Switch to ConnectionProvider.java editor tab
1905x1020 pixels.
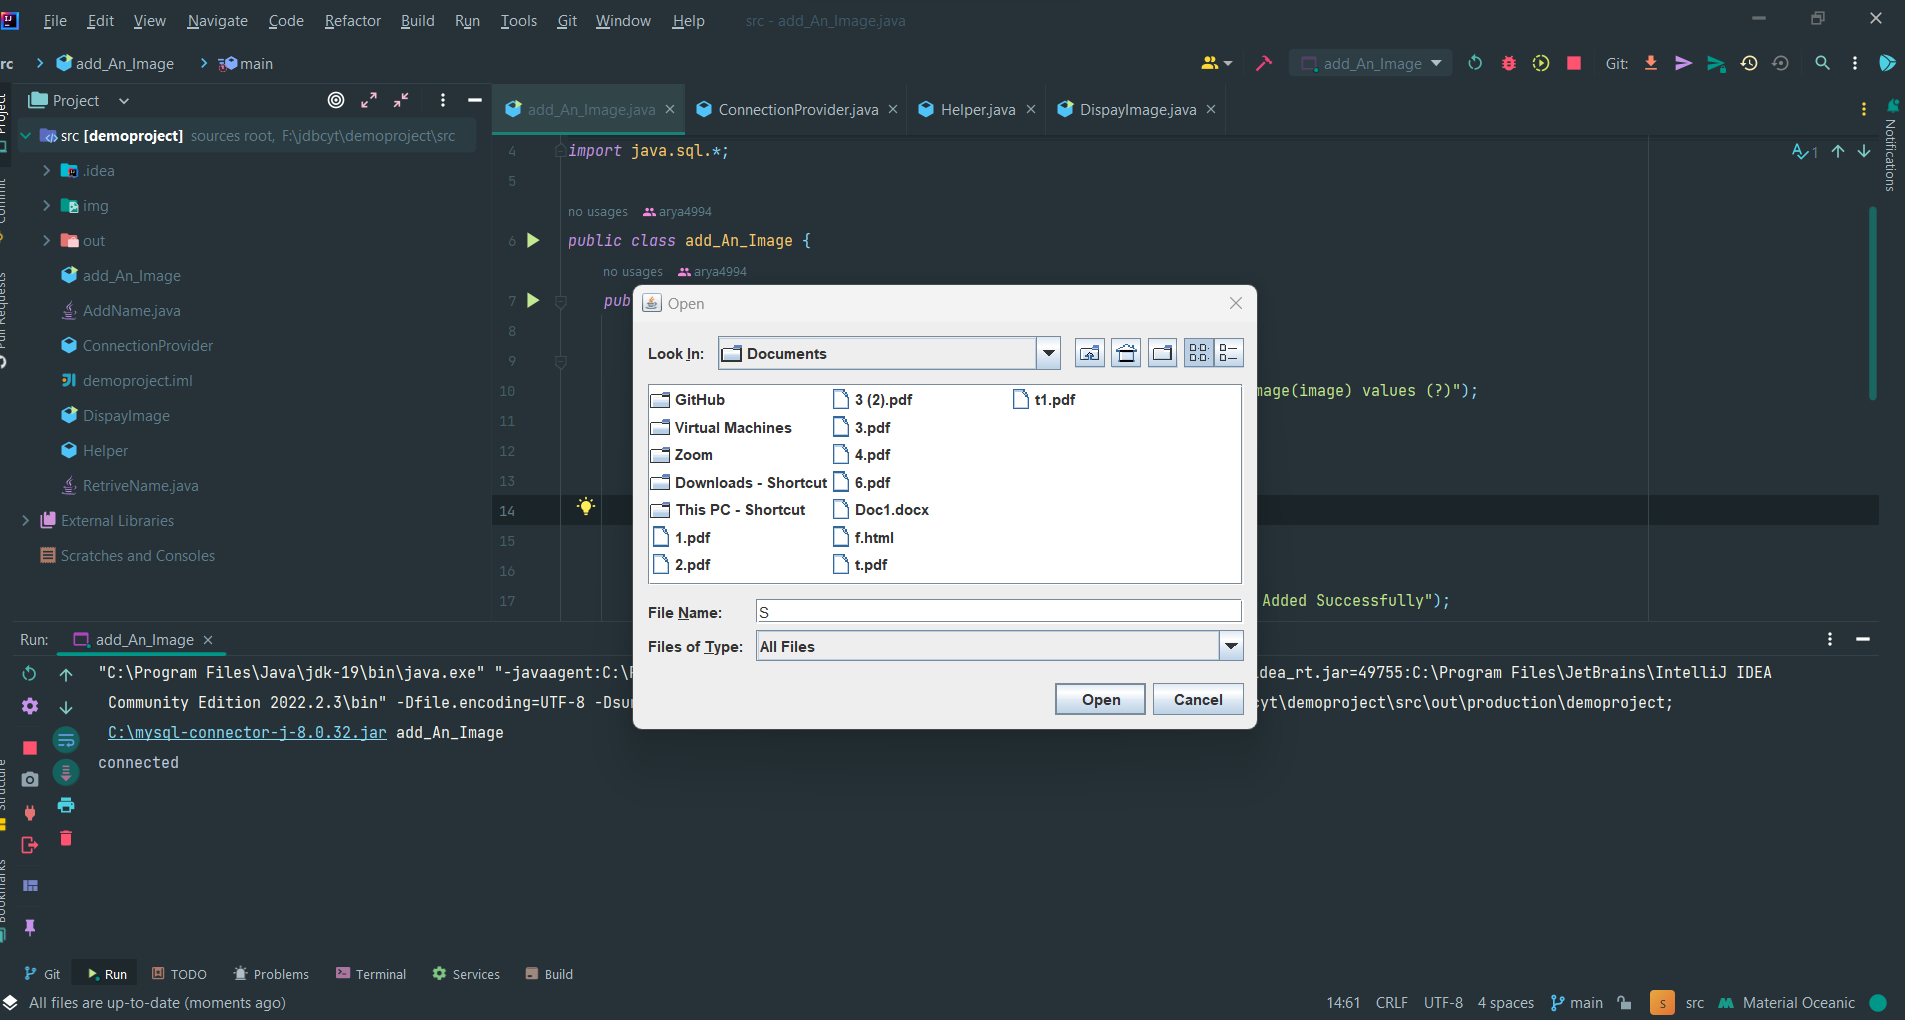tap(797, 109)
